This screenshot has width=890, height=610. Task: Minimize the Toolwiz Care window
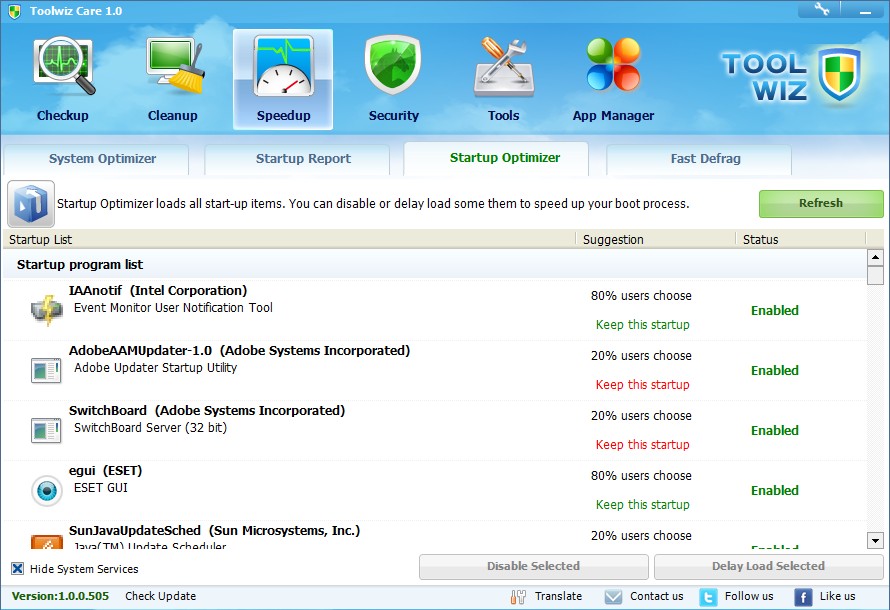pyautogui.click(x=865, y=10)
